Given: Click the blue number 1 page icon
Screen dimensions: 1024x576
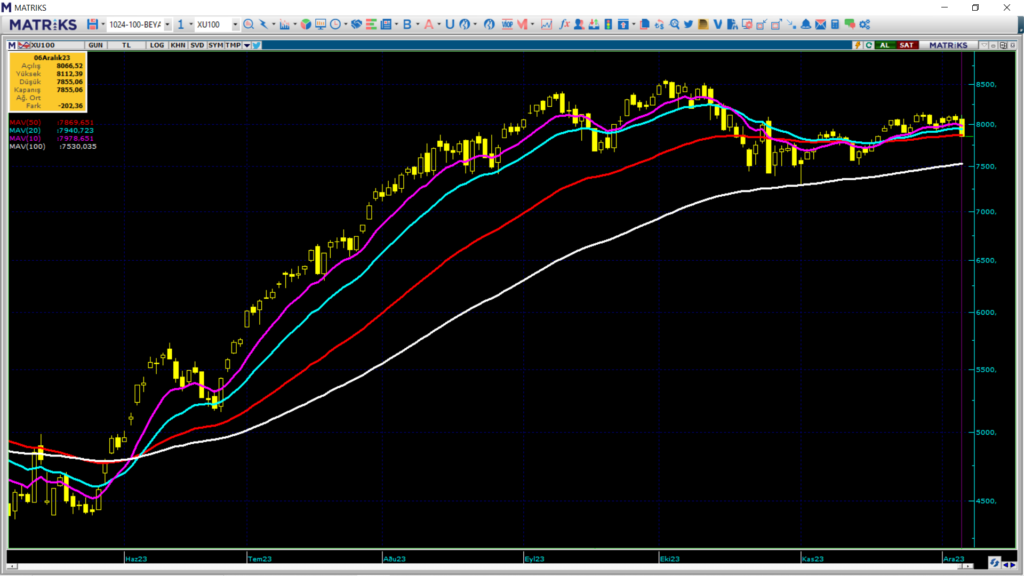Looking at the screenshot, I should point(181,24).
